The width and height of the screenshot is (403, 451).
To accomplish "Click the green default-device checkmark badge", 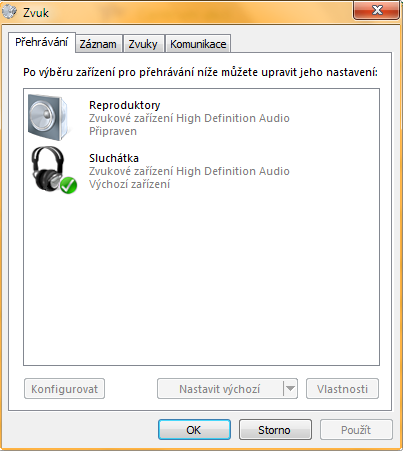I will tap(69, 185).
